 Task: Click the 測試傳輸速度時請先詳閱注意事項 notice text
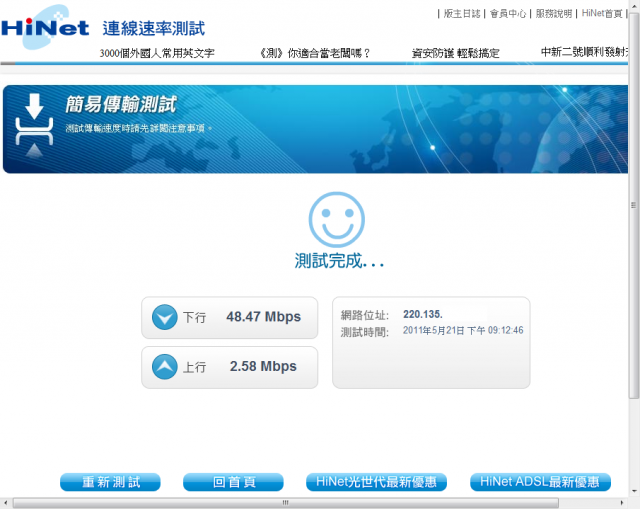[139, 128]
